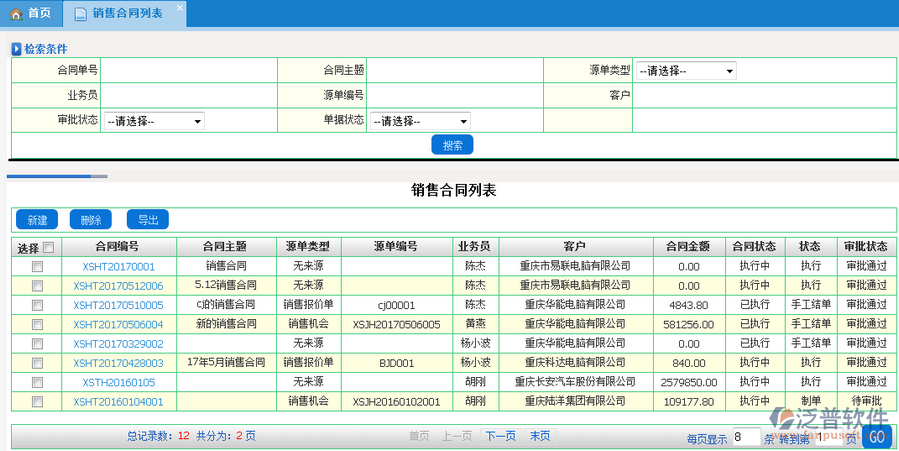Expand the 审批状态 dropdown
This screenshot has height=451, width=899.
pyautogui.click(x=153, y=121)
